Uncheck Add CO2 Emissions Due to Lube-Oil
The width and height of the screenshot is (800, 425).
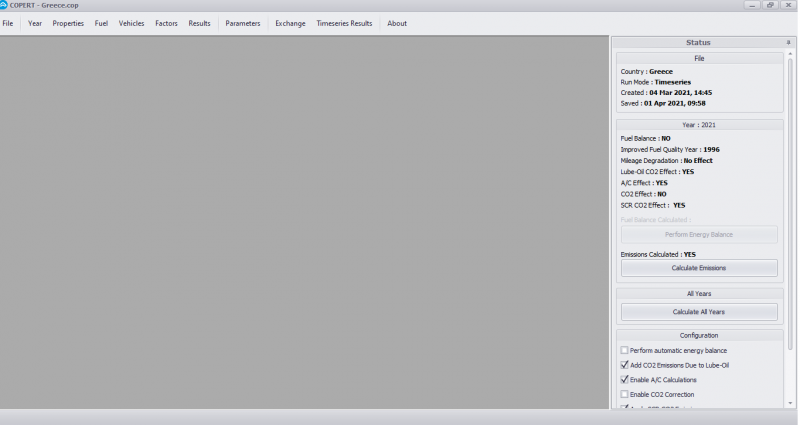click(625, 365)
